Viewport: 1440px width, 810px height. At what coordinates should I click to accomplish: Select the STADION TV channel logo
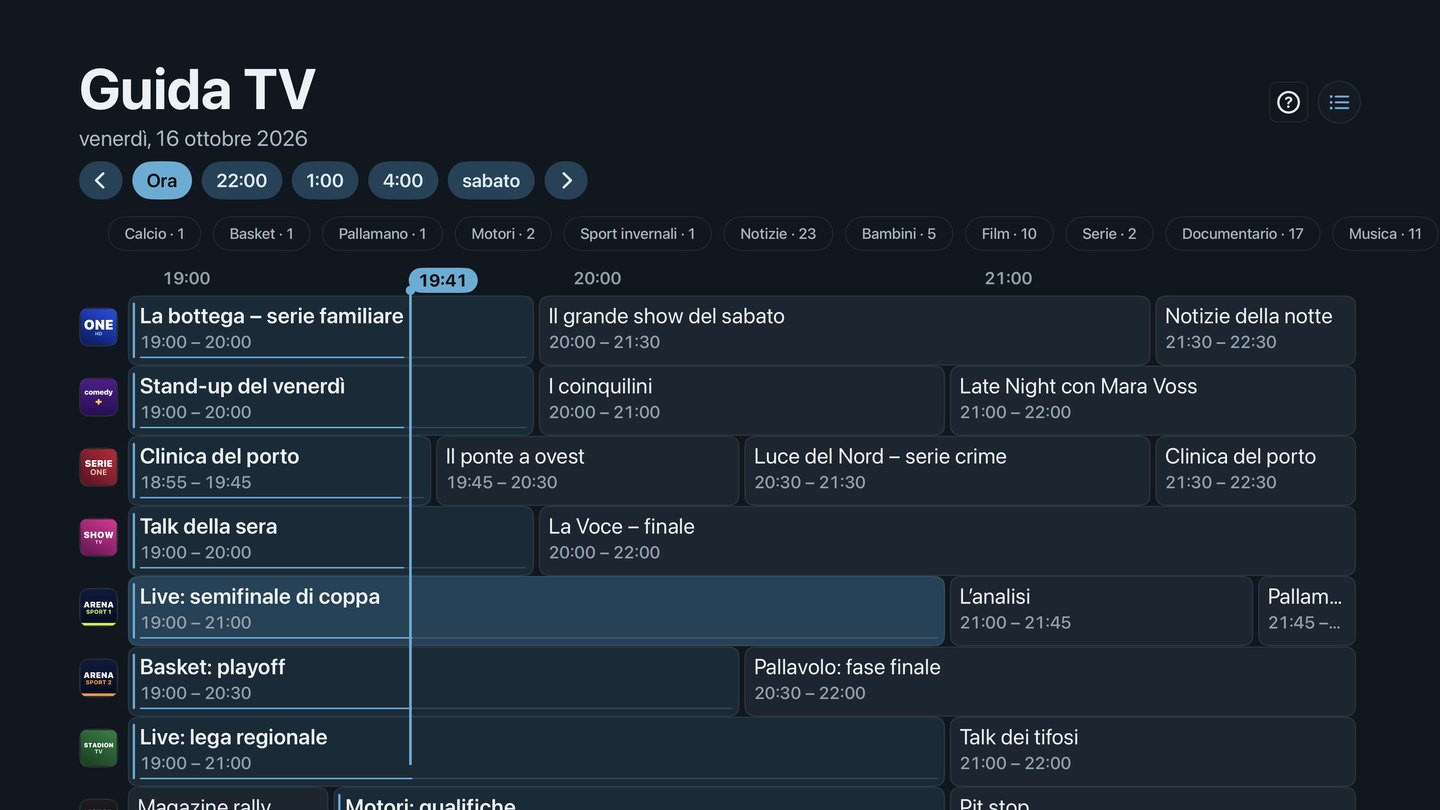pos(99,748)
